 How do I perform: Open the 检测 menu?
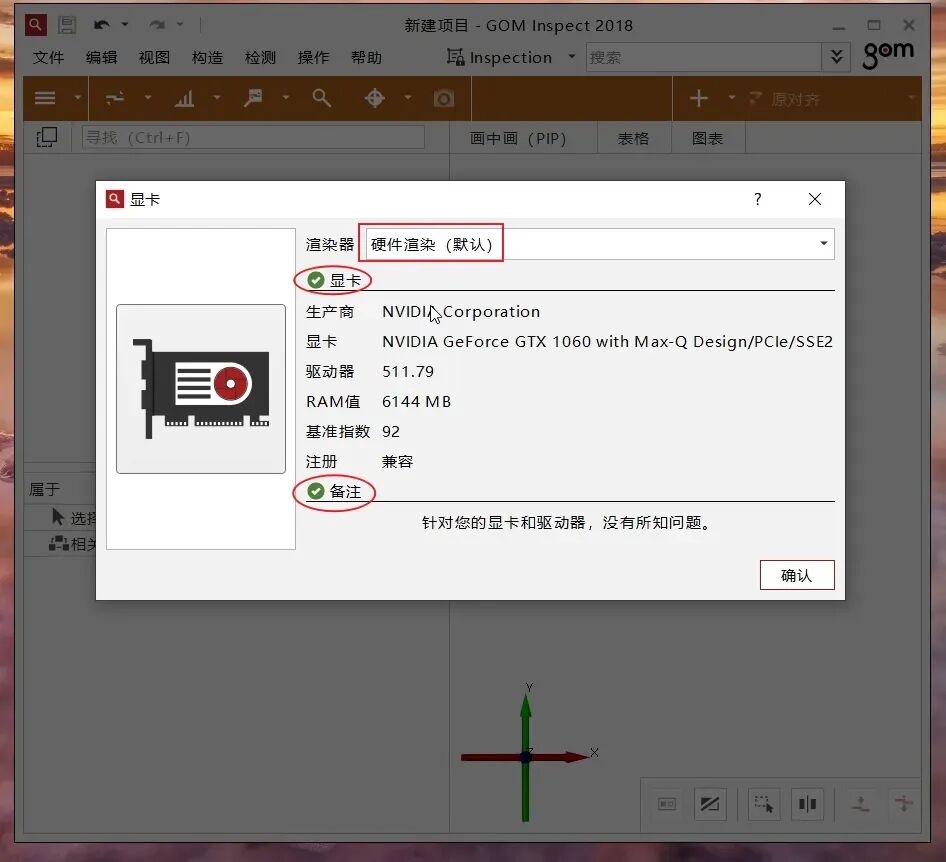pos(261,57)
